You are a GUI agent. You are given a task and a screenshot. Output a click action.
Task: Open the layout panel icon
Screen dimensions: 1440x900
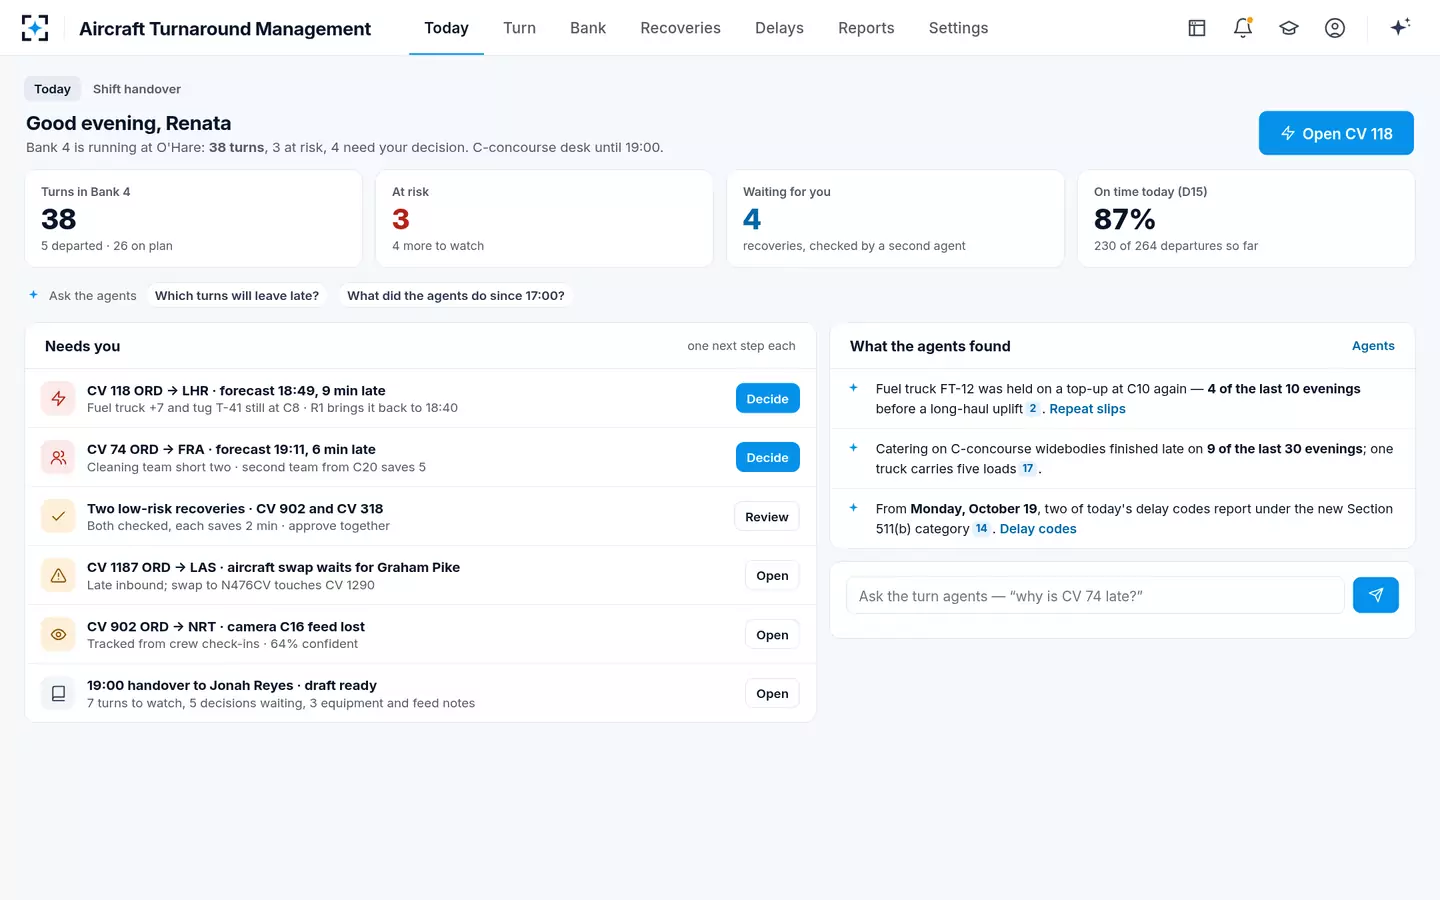coord(1197,28)
